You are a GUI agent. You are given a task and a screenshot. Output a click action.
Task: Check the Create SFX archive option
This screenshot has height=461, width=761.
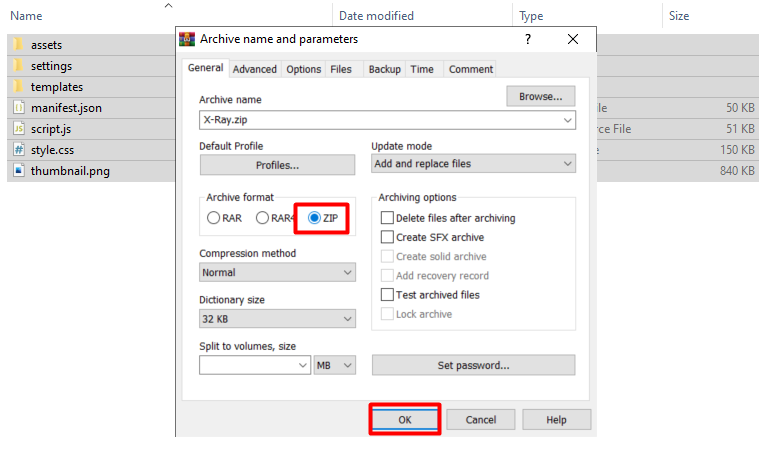pyautogui.click(x=387, y=237)
